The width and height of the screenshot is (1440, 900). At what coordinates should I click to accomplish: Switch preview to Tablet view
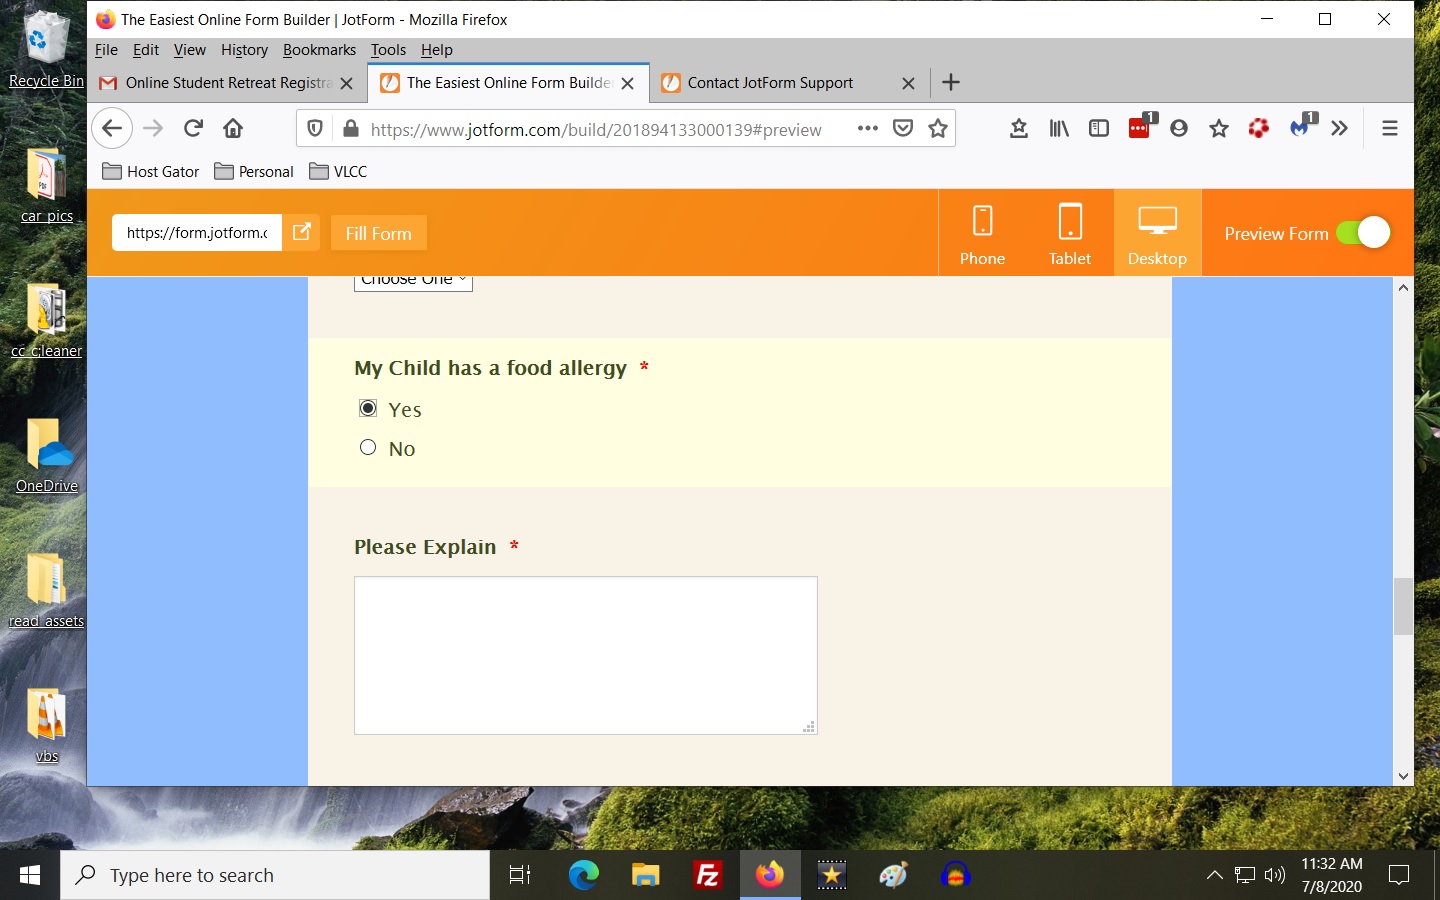(x=1069, y=234)
